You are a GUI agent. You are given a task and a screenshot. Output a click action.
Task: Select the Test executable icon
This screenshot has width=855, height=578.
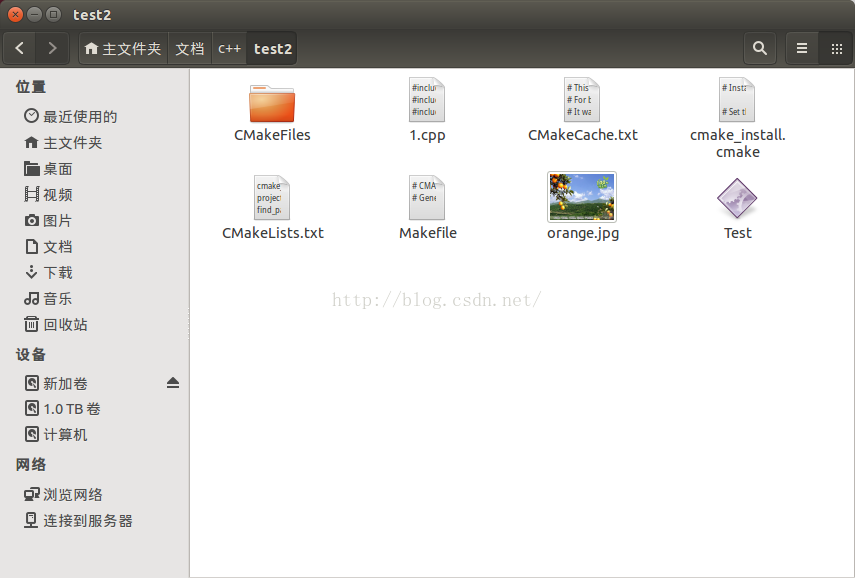click(x=737, y=198)
